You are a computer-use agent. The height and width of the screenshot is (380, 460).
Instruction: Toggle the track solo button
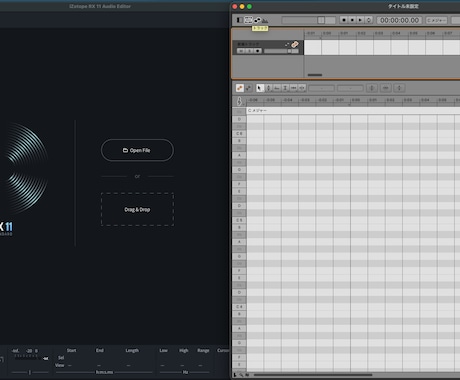tap(249, 51)
